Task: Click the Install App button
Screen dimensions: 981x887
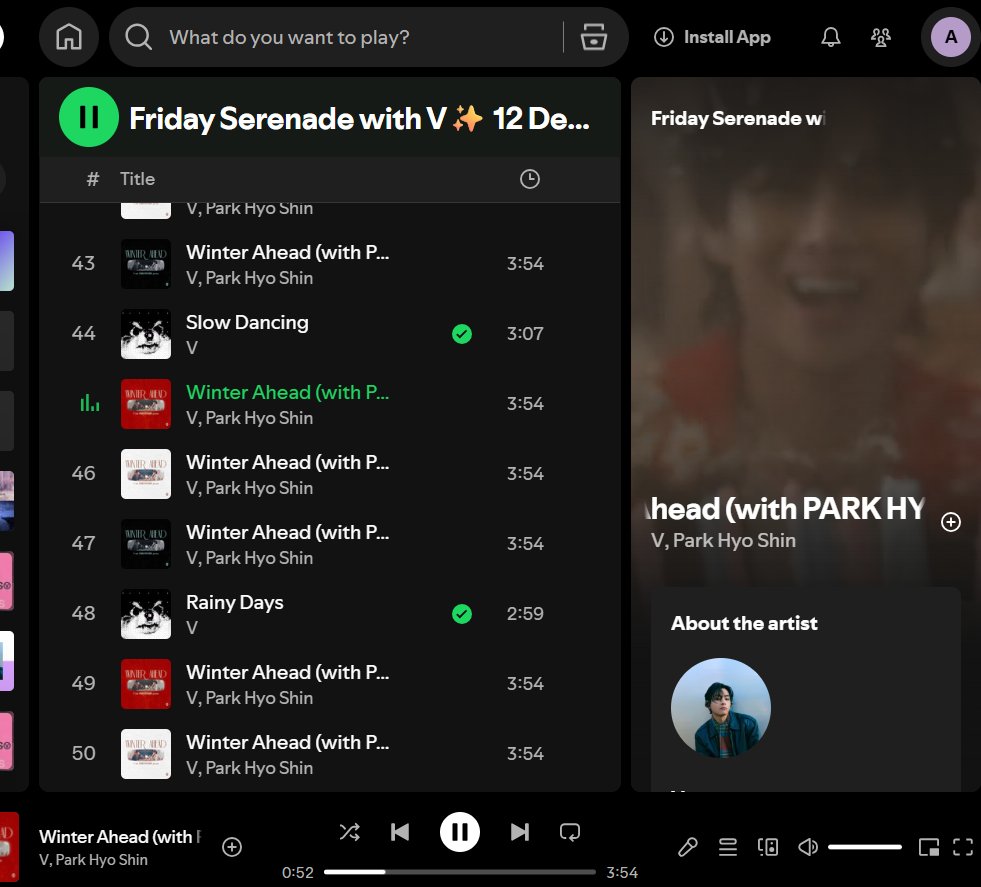Action: click(x=712, y=36)
